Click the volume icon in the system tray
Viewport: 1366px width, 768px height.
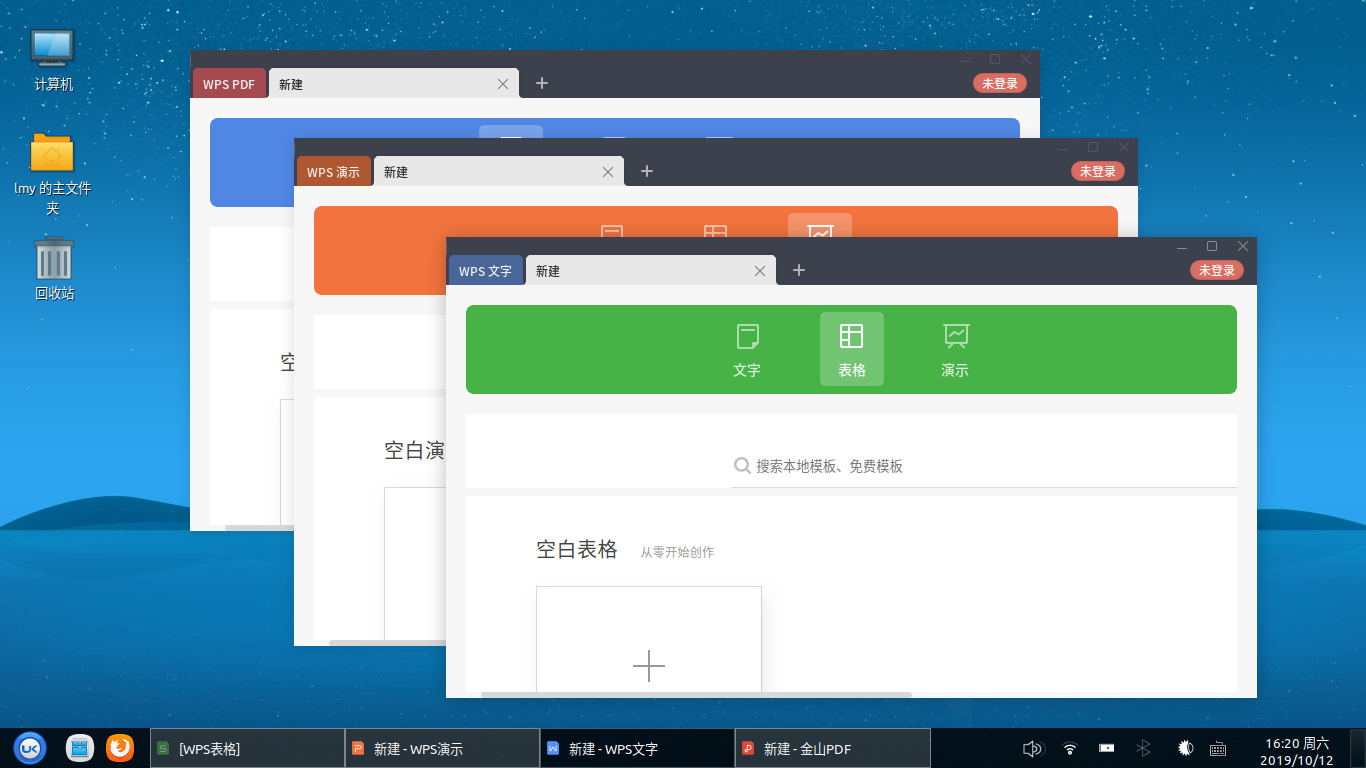point(1033,747)
